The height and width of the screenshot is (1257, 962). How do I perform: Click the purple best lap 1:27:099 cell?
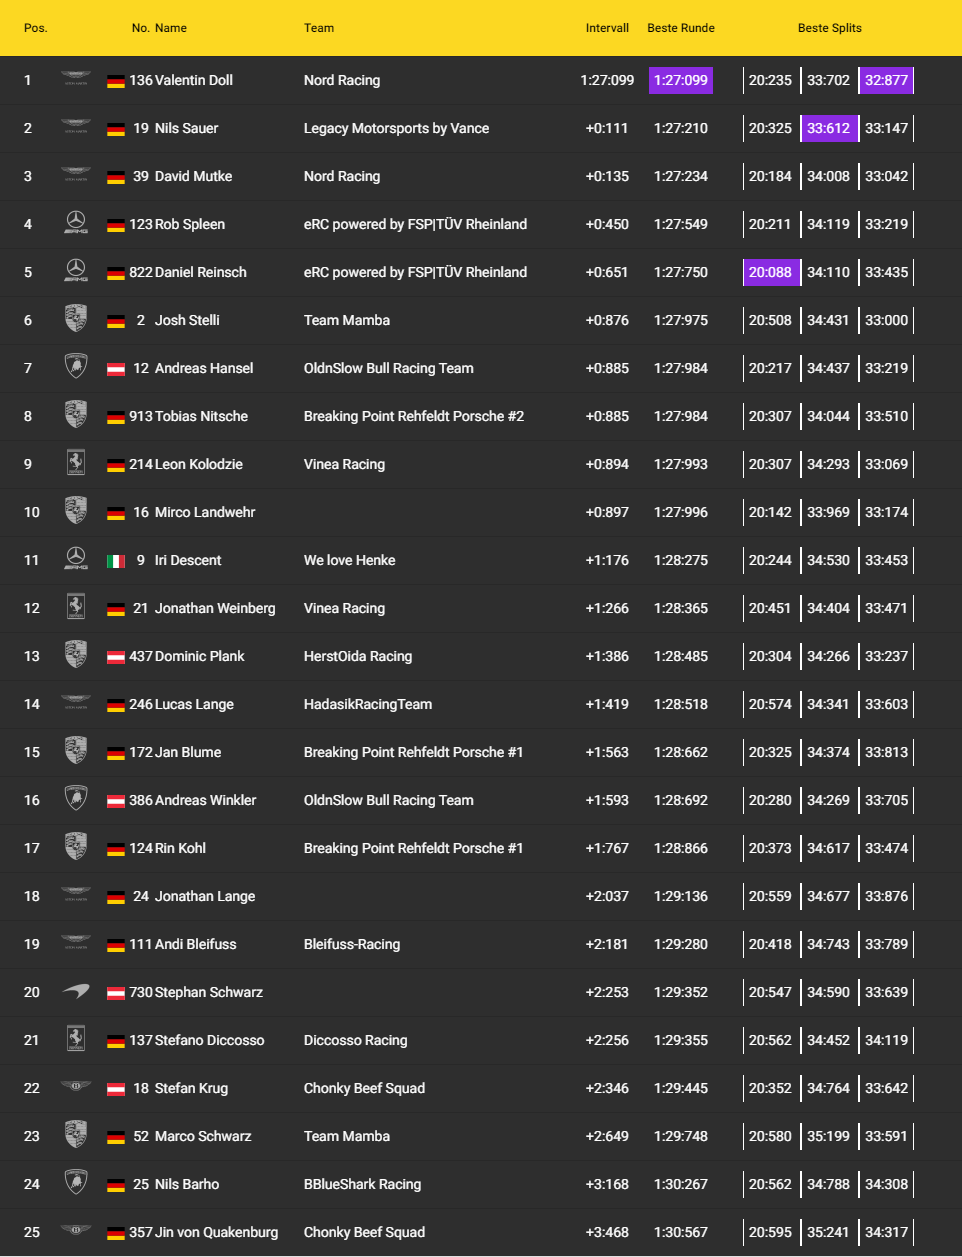coord(681,80)
